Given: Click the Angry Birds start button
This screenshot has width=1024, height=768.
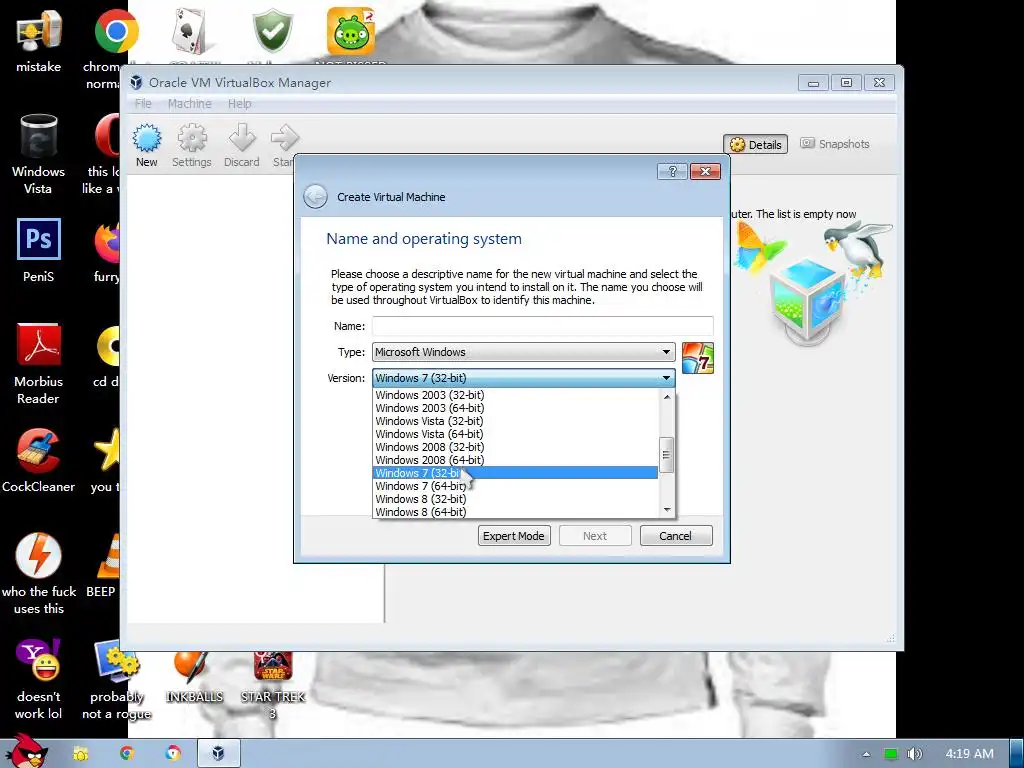Looking at the screenshot, I should click(27, 751).
